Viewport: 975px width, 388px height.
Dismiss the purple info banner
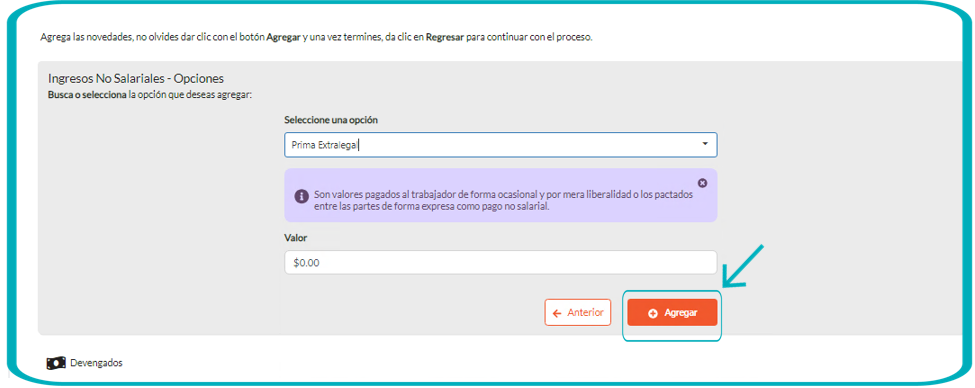[x=702, y=183]
